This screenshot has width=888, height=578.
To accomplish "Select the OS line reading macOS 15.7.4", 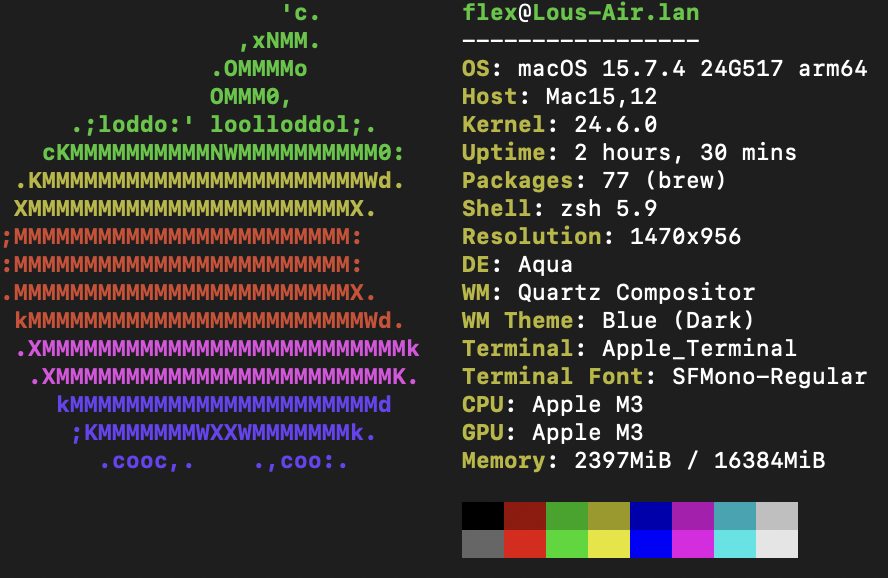I will click(664, 69).
